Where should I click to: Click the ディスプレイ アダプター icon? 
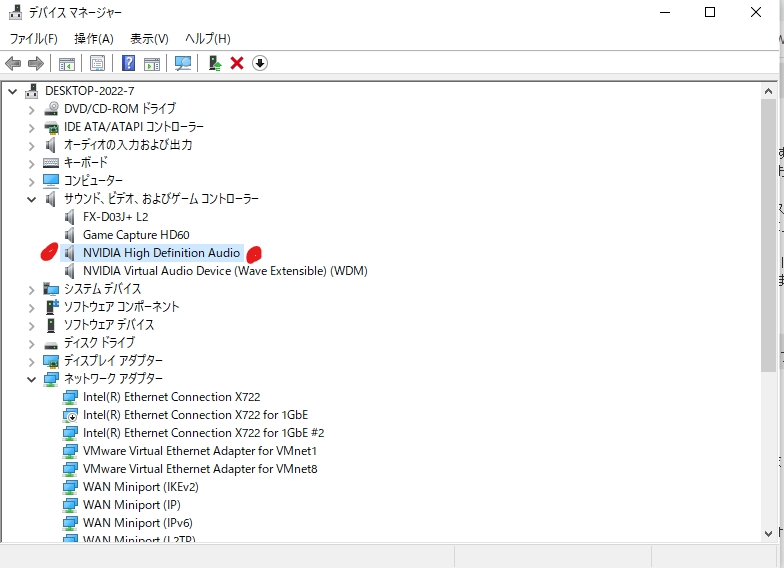[51, 361]
